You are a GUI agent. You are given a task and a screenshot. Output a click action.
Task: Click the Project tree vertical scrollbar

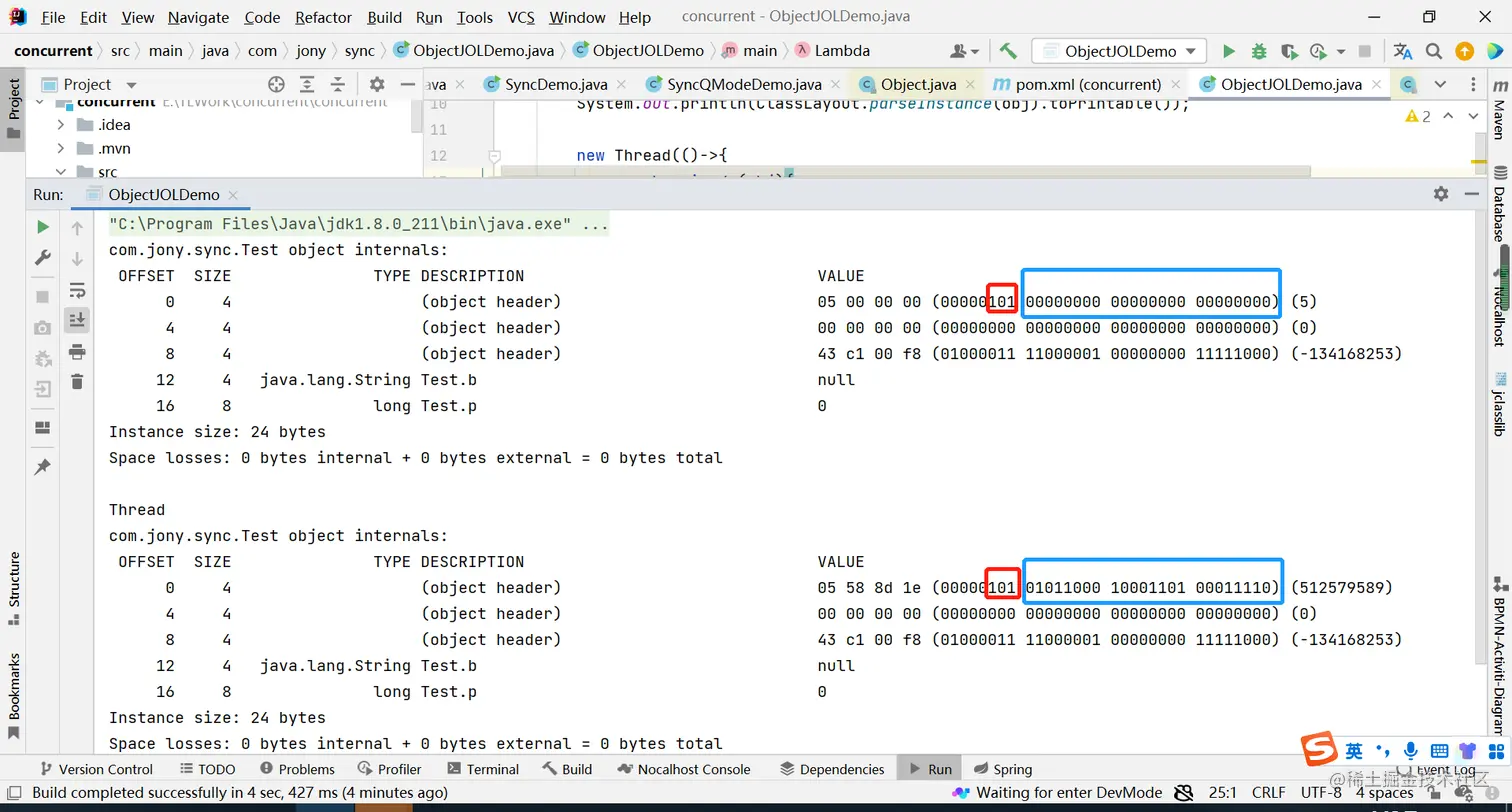[417, 116]
